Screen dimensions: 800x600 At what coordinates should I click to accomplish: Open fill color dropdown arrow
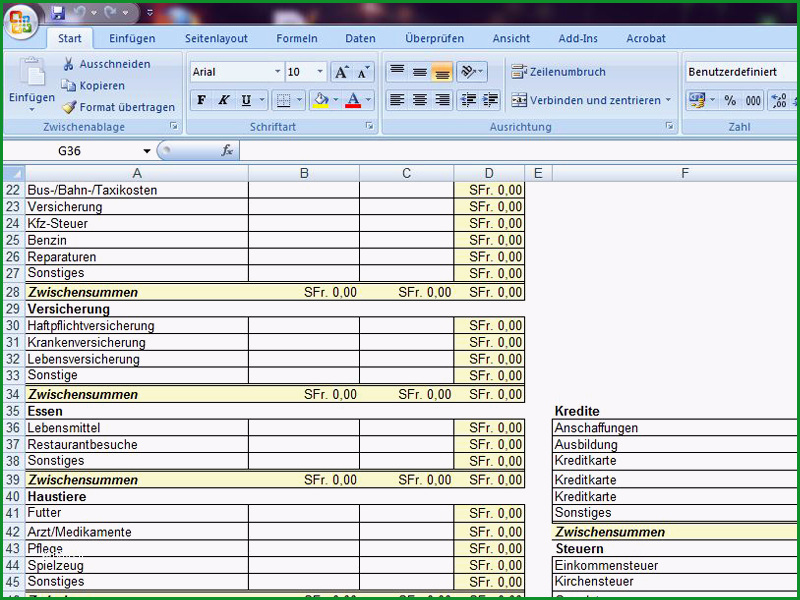(336, 100)
